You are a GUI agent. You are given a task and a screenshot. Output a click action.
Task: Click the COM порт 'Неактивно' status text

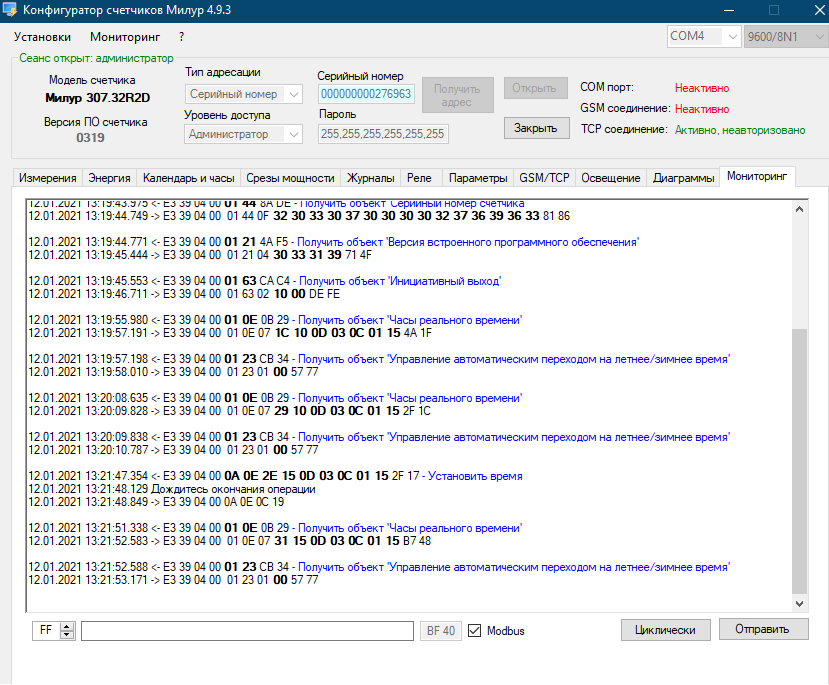(702, 88)
